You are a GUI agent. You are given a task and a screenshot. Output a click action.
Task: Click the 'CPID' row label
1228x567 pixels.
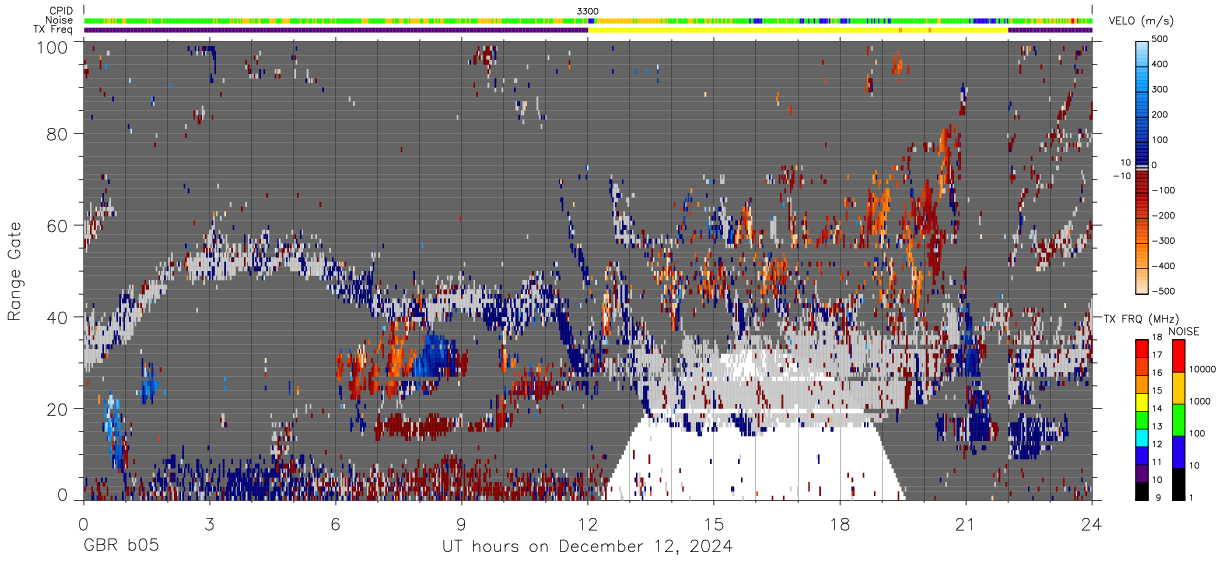61,10
